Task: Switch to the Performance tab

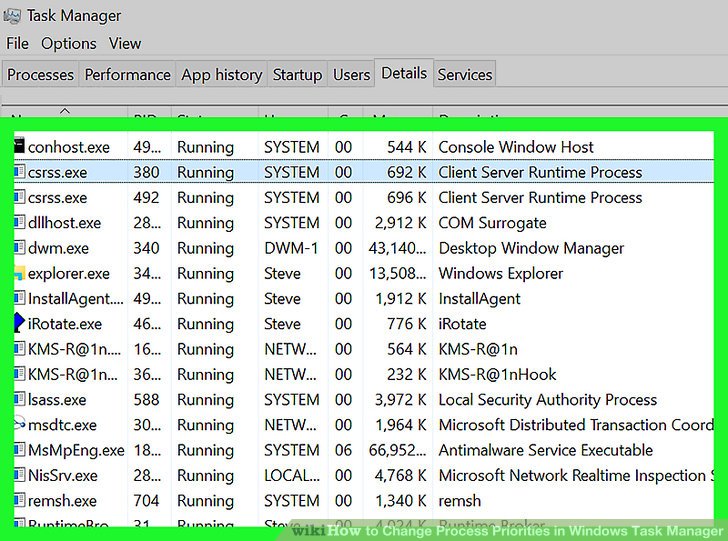Action: click(128, 74)
